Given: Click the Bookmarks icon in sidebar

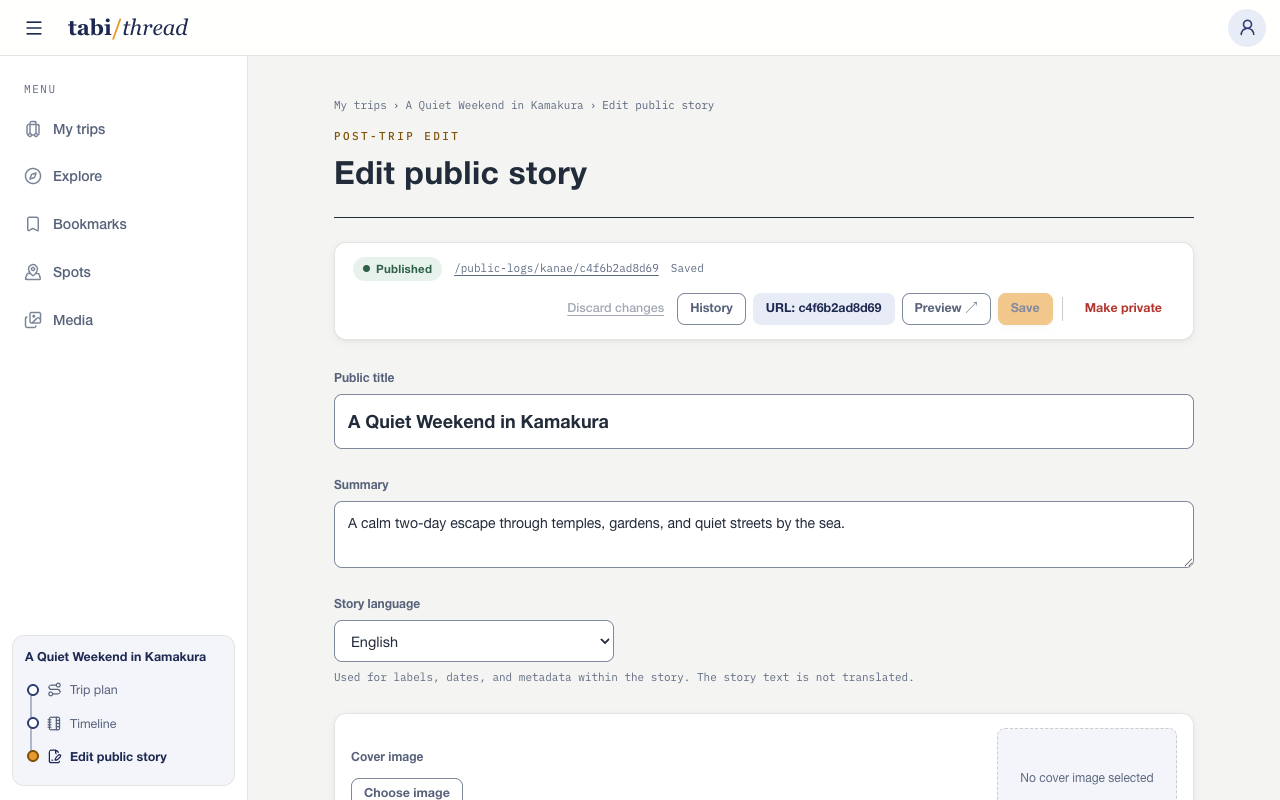Looking at the screenshot, I should pos(33,224).
